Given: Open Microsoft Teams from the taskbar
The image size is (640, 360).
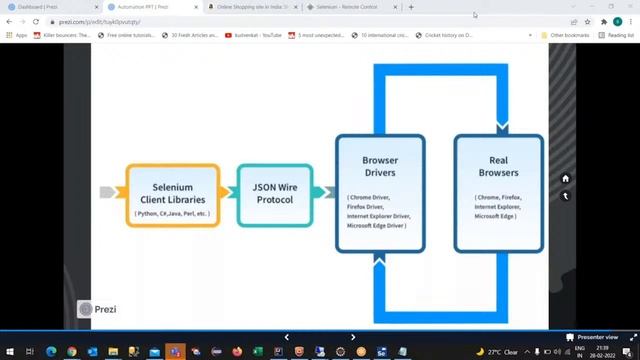Looking at the screenshot, I should pyautogui.click(x=176, y=351).
